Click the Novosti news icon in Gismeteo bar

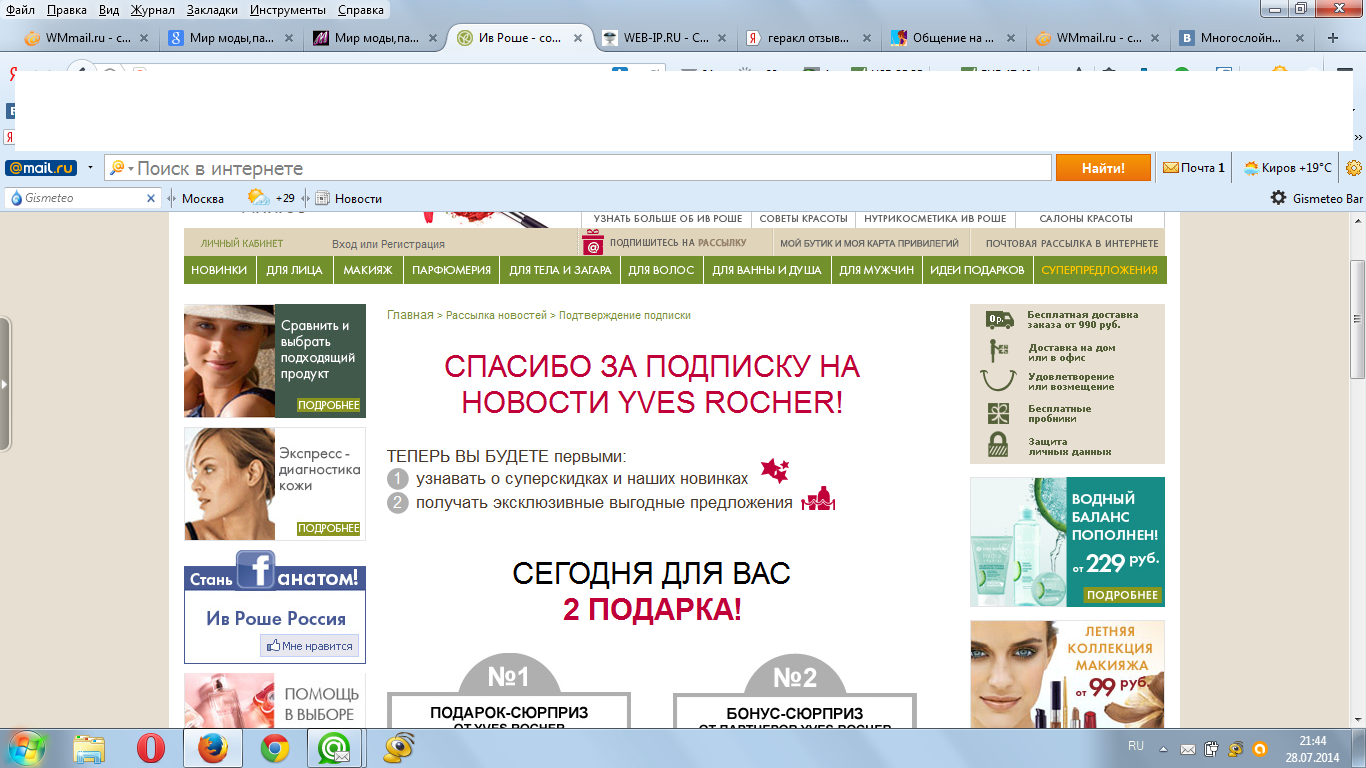click(322, 198)
